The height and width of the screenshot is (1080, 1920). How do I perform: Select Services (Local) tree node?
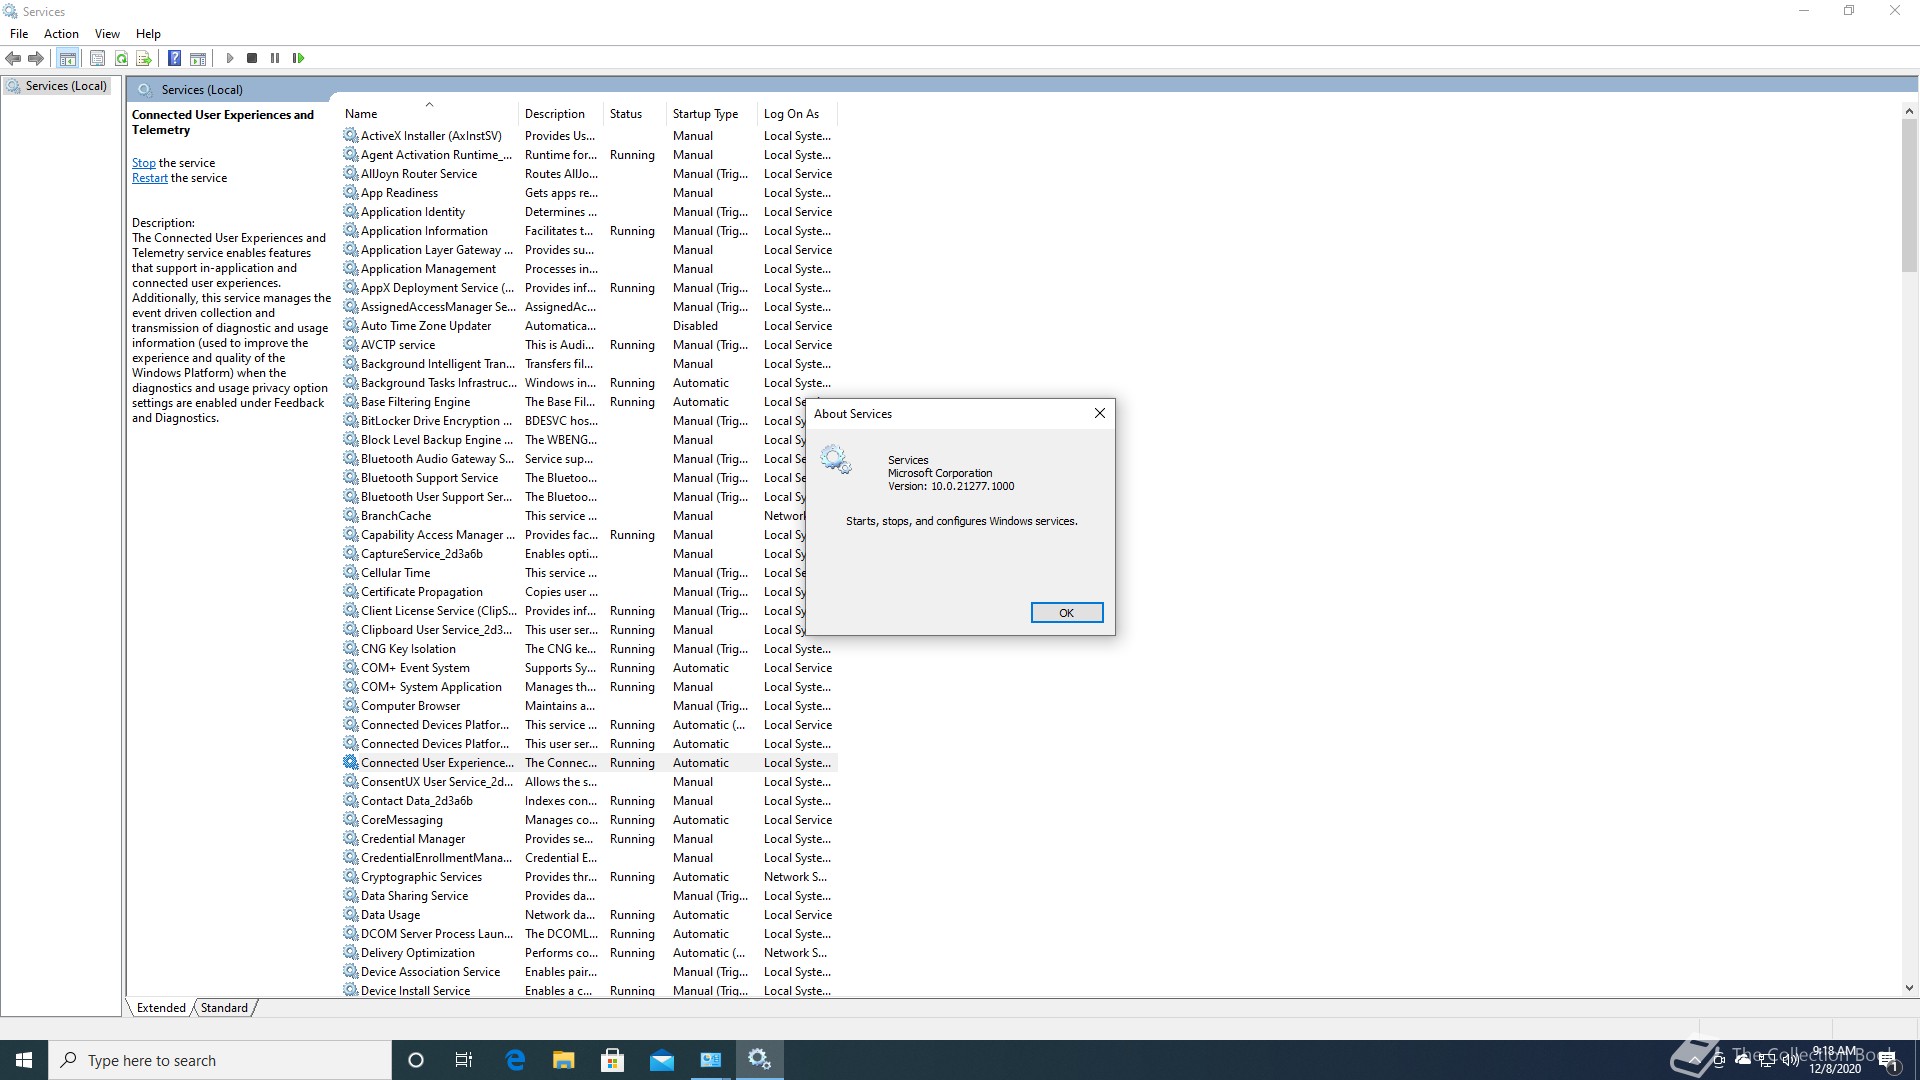tap(65, 86)
